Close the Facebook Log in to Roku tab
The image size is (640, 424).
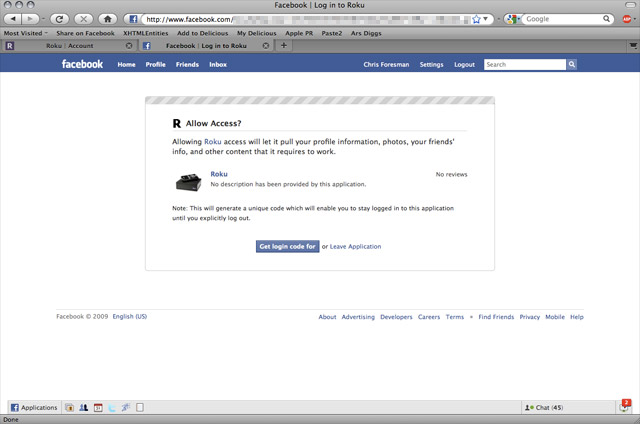pos(266,46)
